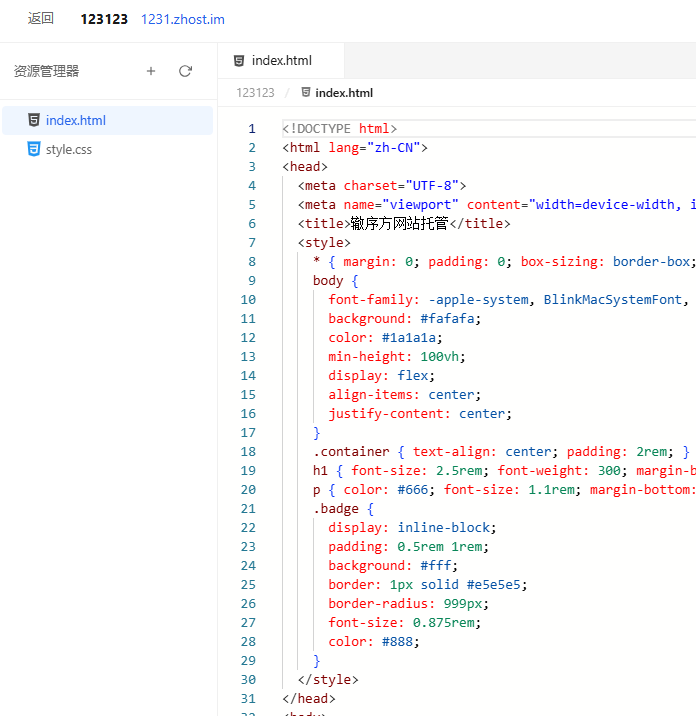Click the #fafafa background color value
The width and height of the screenshot is (696, 716).
(x=447, y=319)
